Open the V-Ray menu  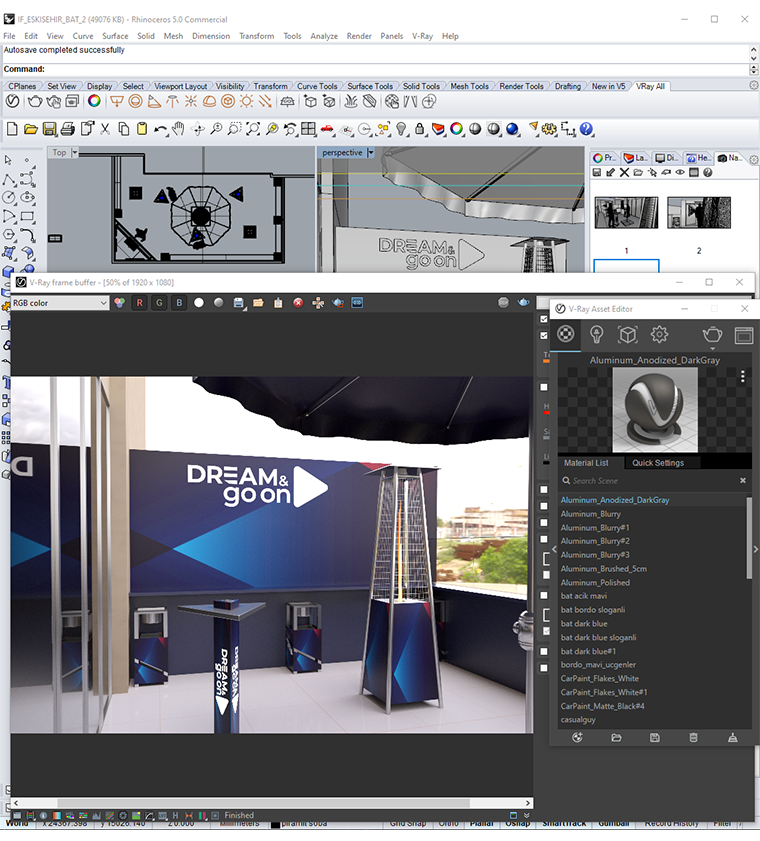pos(422,36)
